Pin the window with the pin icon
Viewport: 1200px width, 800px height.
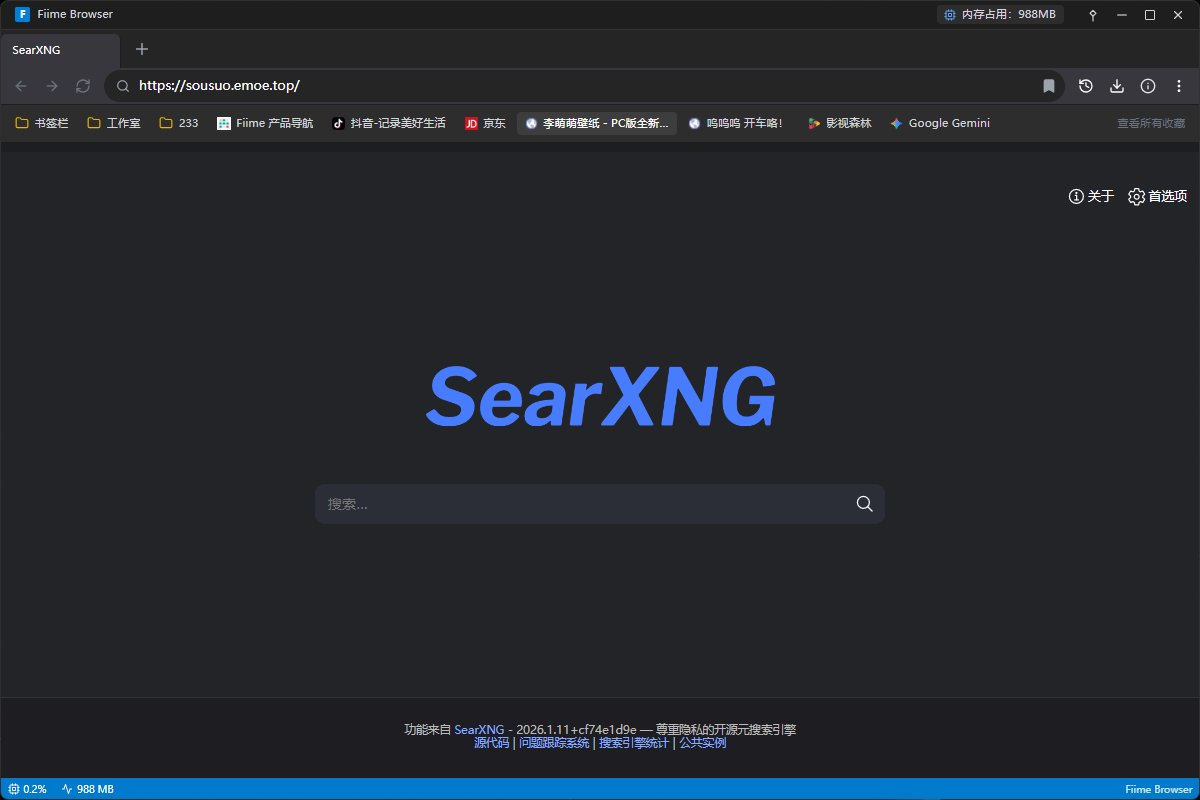(1093, 15)
